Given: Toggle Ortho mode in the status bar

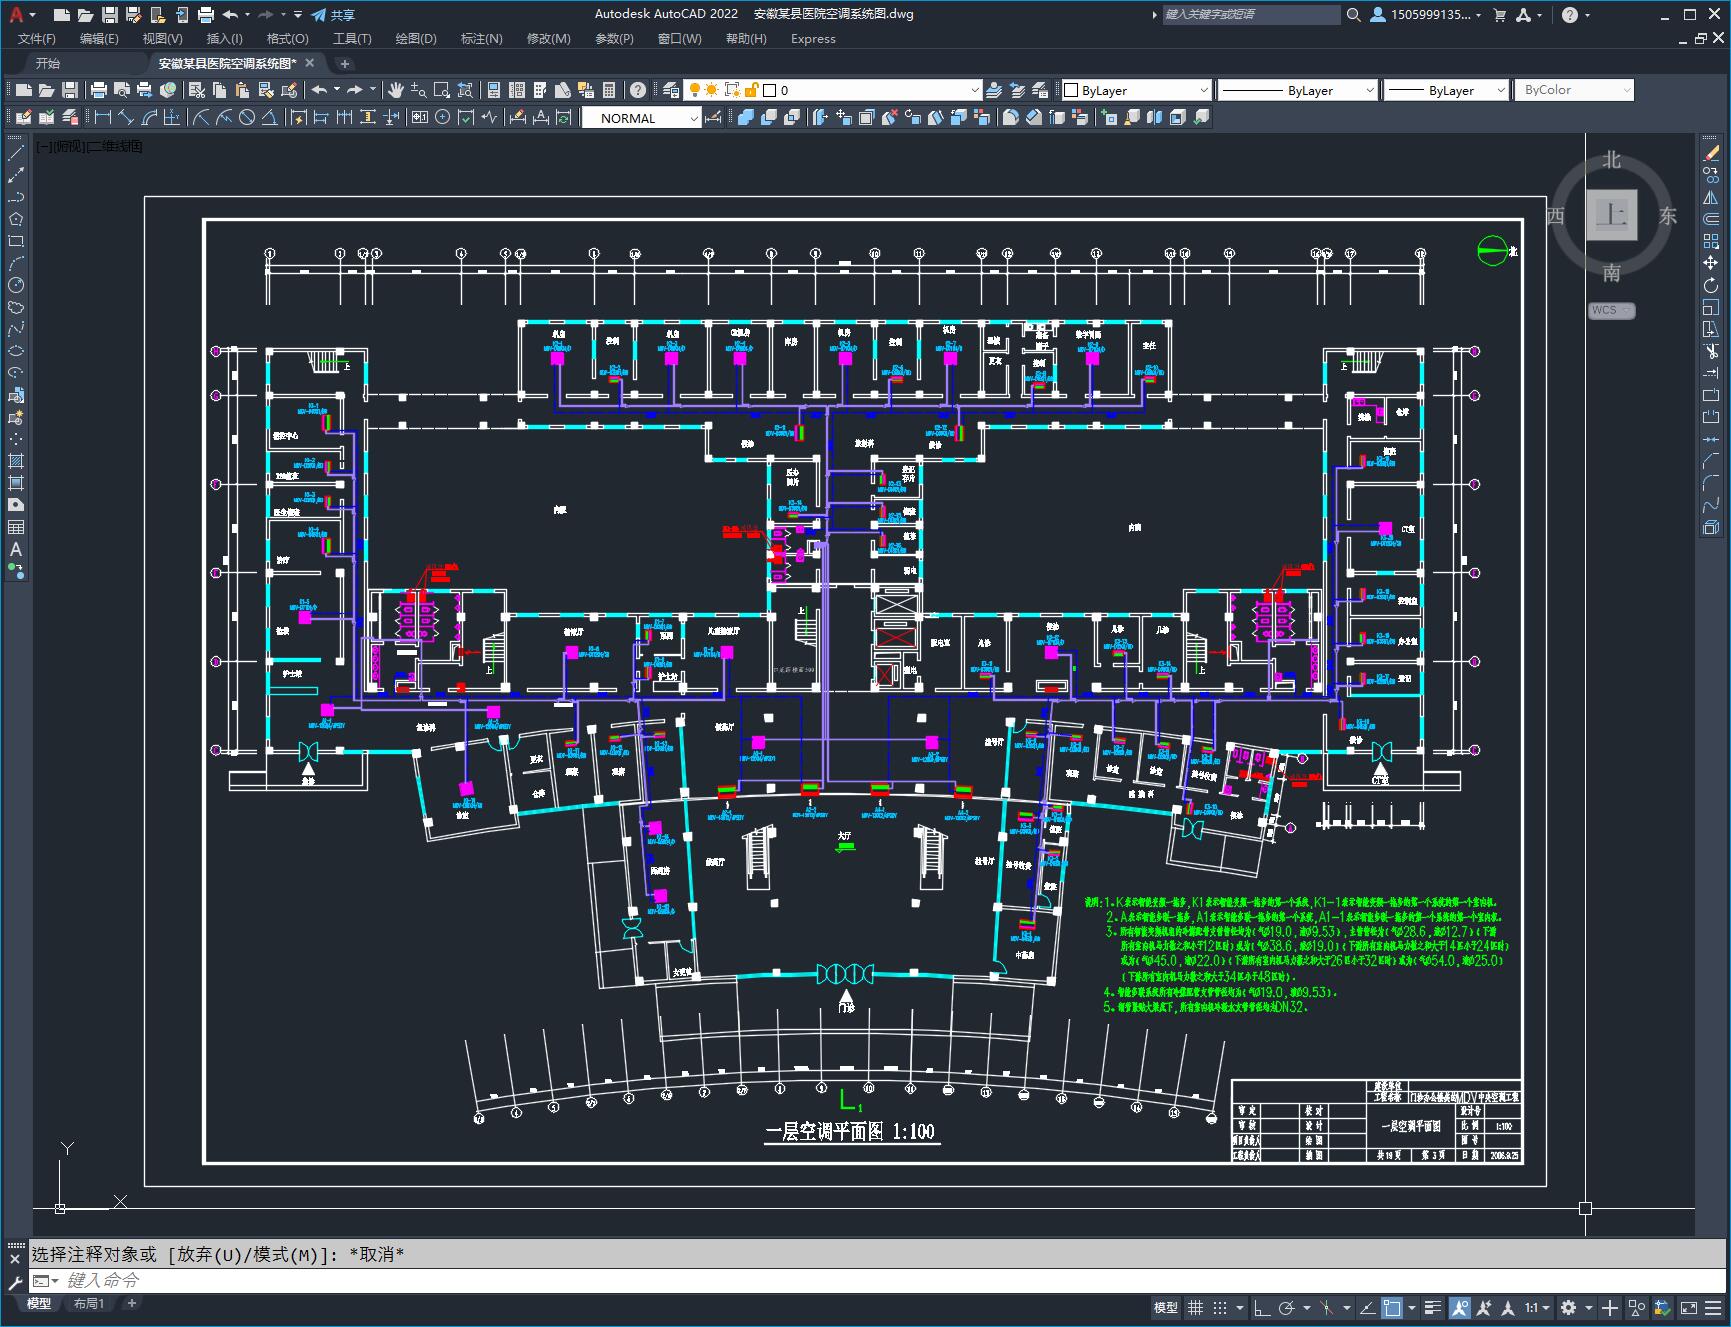Looking at the screenshot, I should (1262, 1307).
